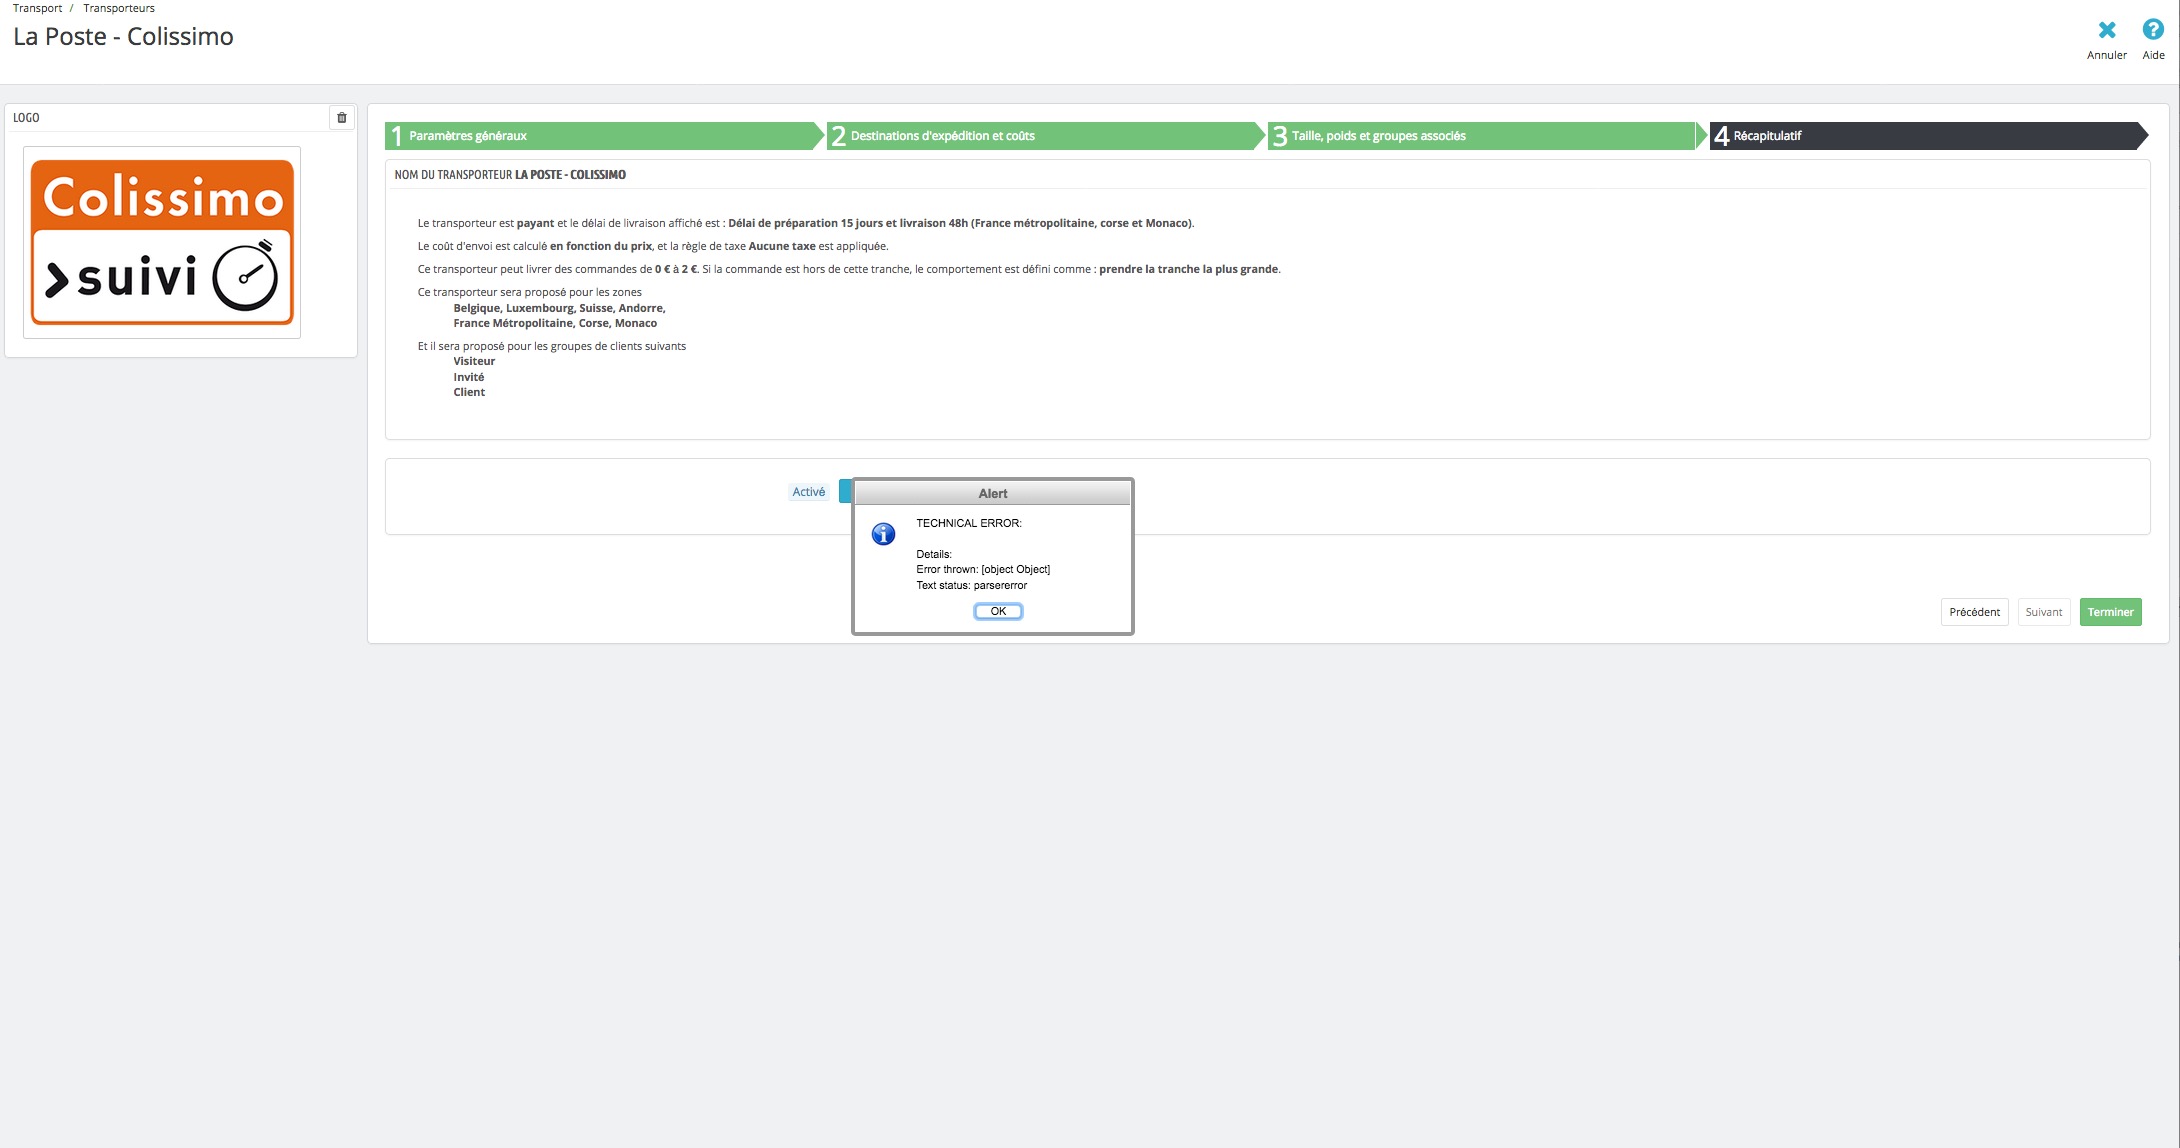
Task: Click the Alert dialog title bar
Action: 992,493
